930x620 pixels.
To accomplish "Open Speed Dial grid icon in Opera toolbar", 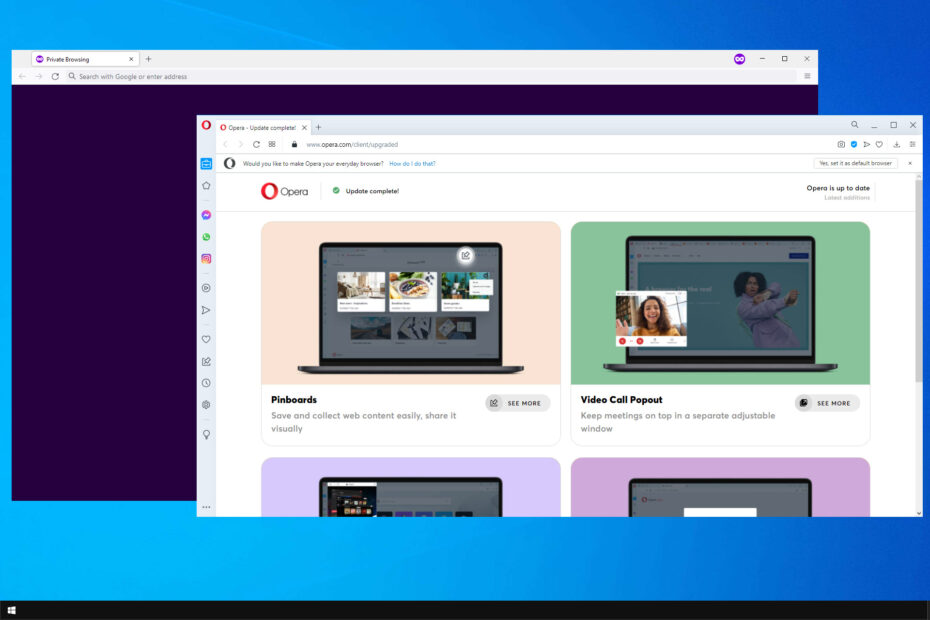I will [272, 144].
